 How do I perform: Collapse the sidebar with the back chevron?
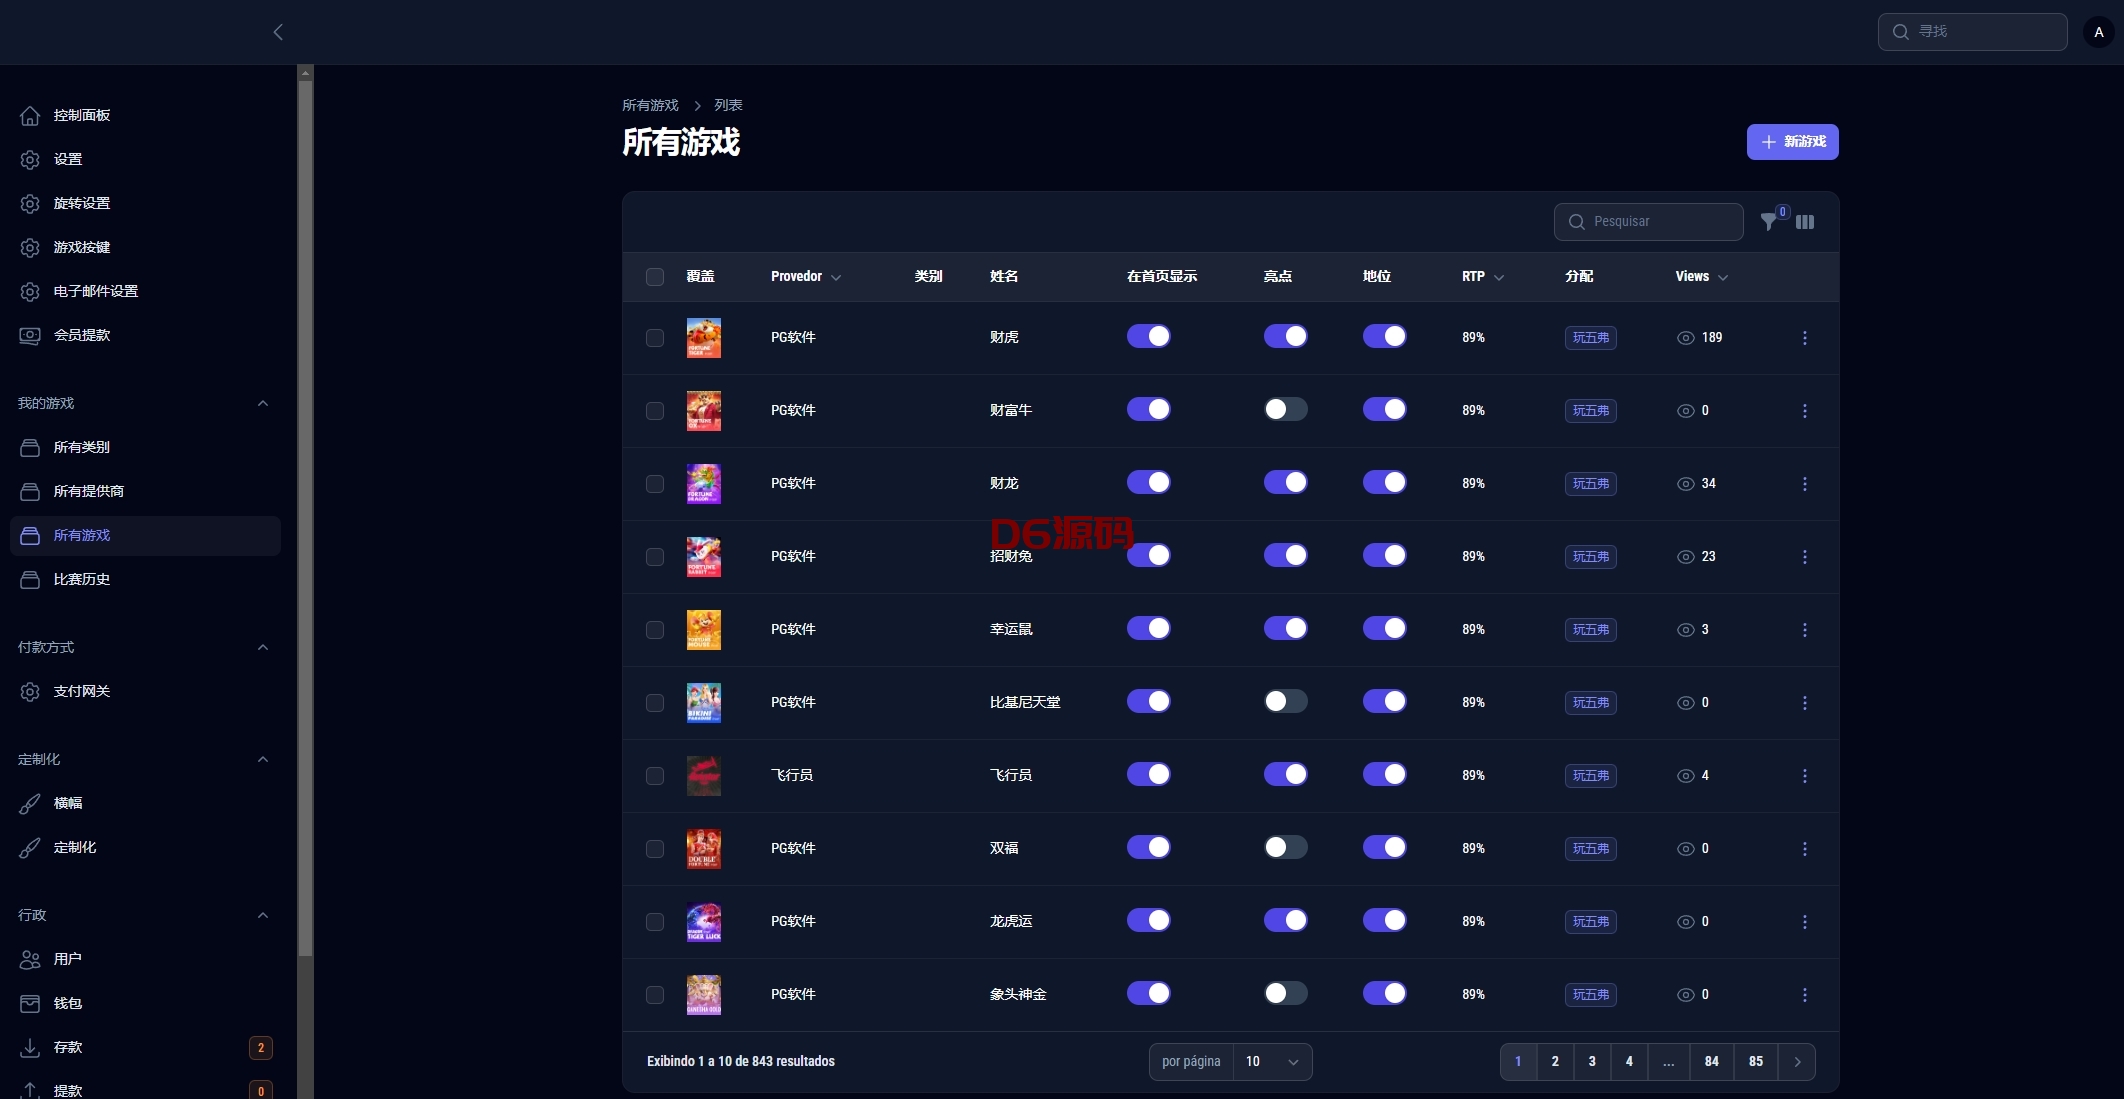tap(278, 32)
